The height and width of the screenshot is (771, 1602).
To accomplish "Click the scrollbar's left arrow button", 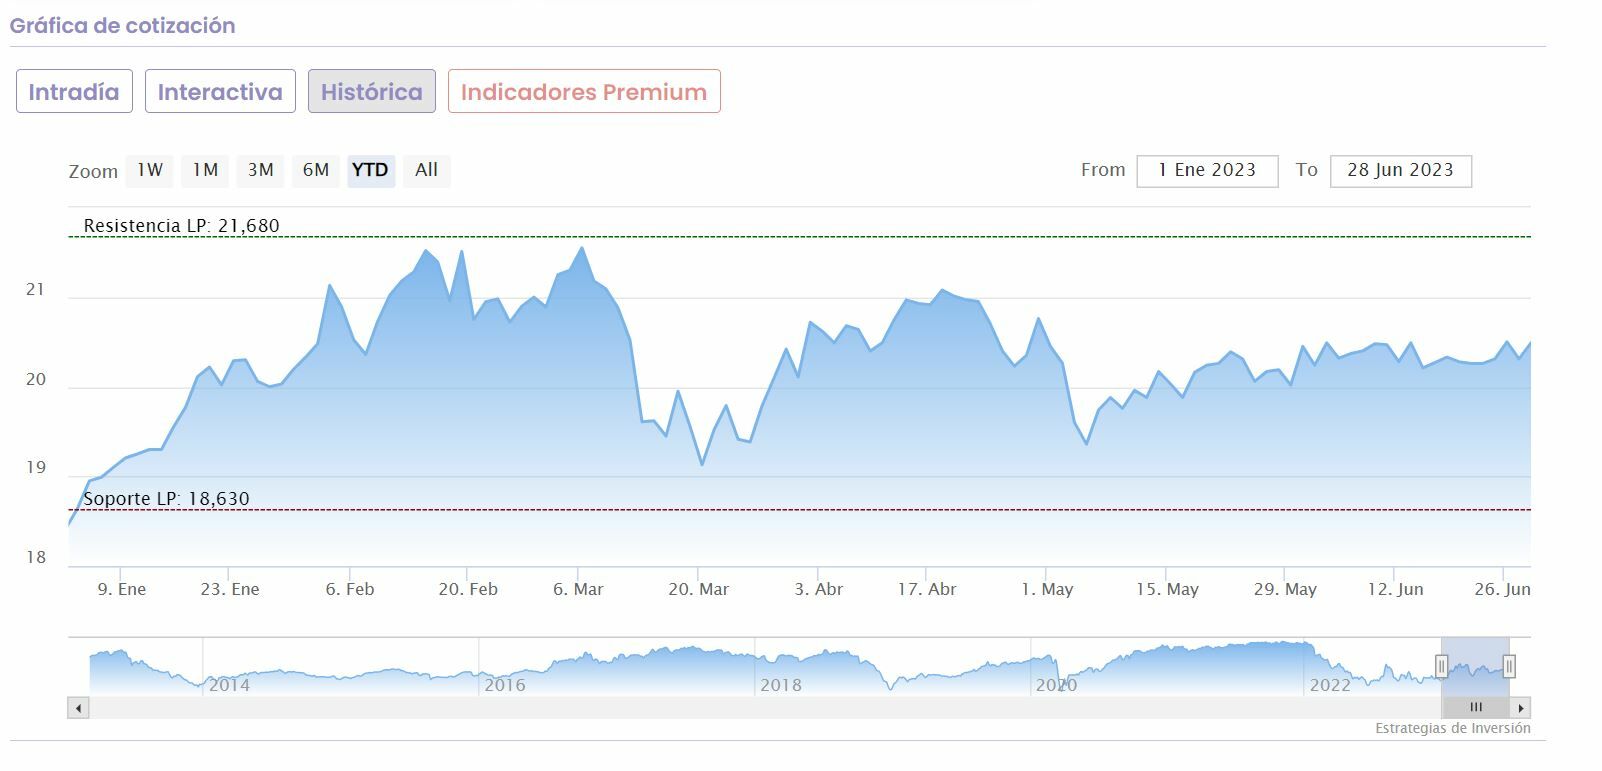I will click(x=79, y=708).
